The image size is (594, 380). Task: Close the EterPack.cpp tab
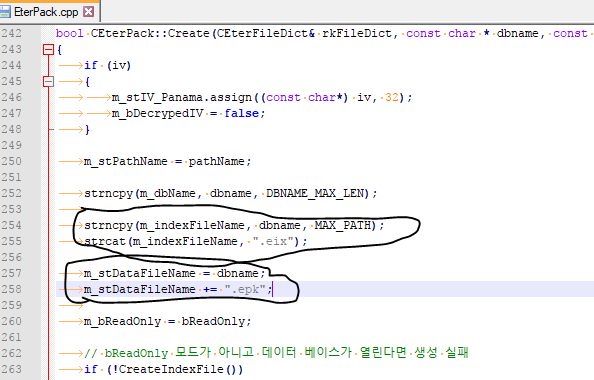[89, 11]
